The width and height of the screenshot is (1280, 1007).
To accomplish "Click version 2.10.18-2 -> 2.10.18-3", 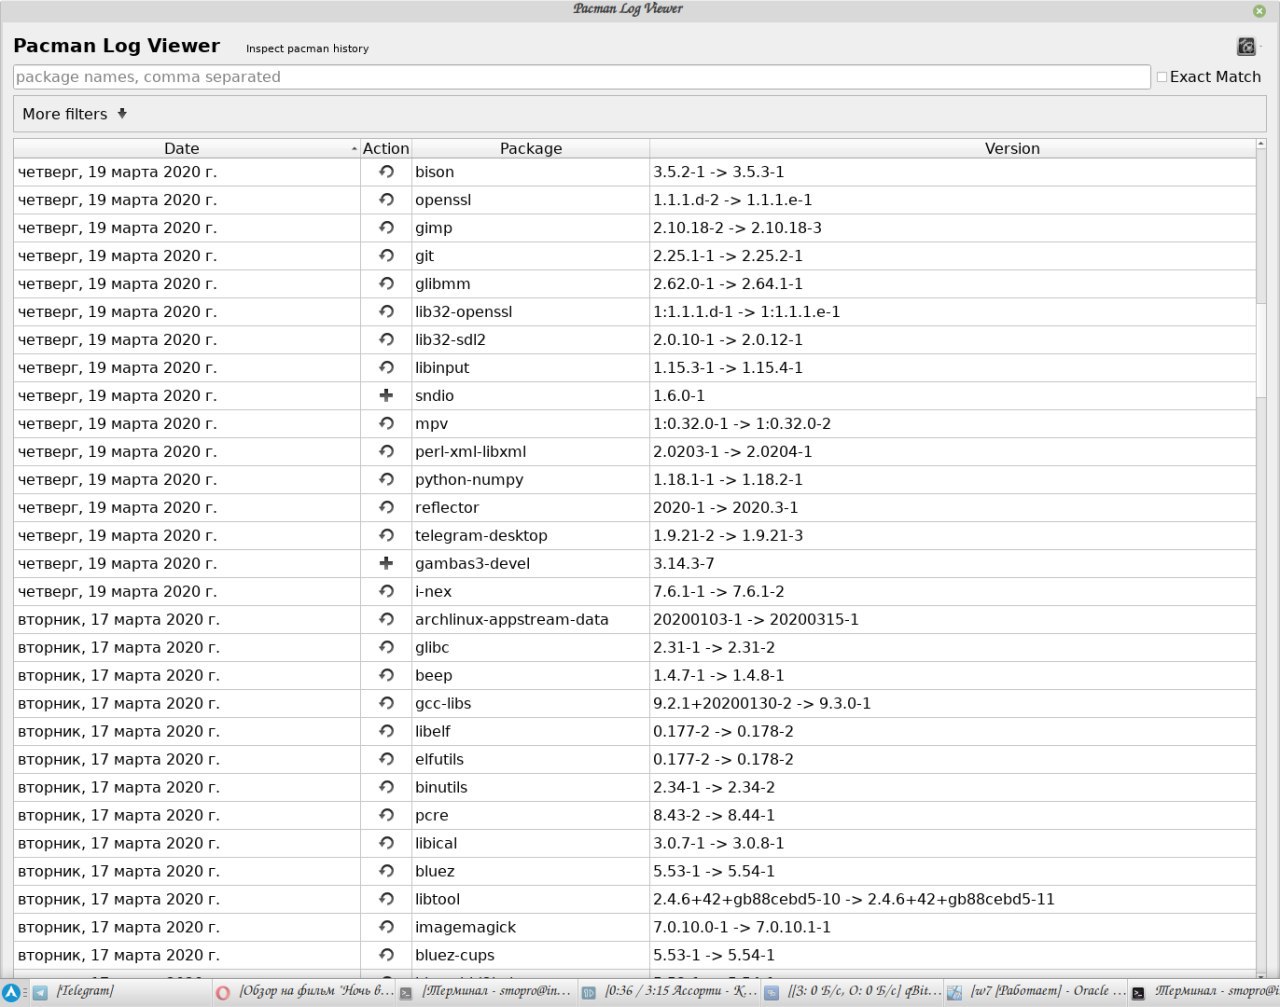I will pyautogui.click(x=737, y=228).
